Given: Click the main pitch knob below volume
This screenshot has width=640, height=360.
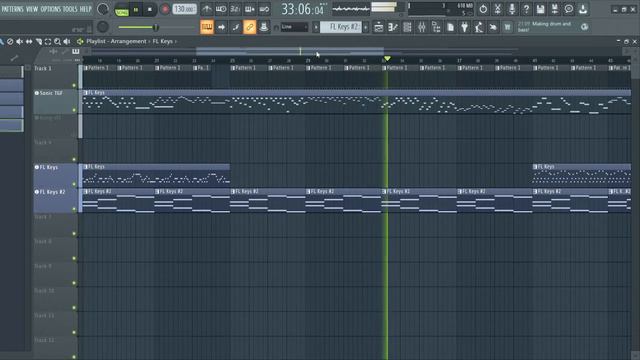Looking at the screenshot, I should pos(103,27).
